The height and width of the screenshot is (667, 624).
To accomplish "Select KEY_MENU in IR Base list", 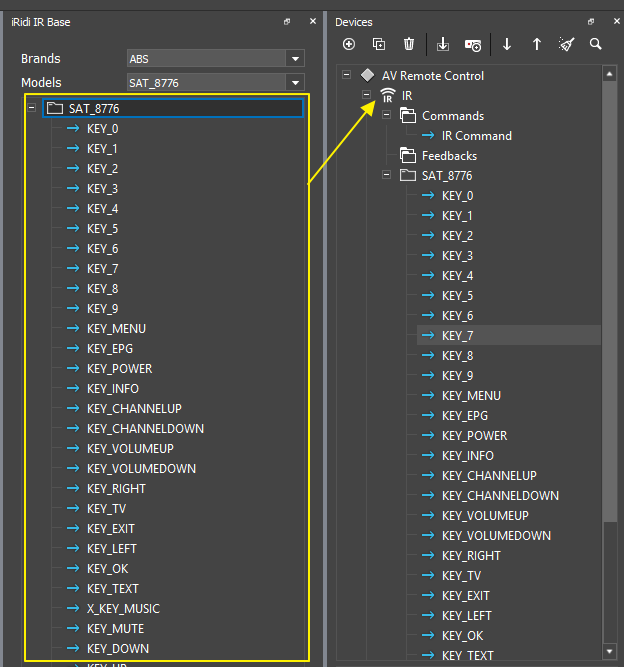I will (116, 328).
